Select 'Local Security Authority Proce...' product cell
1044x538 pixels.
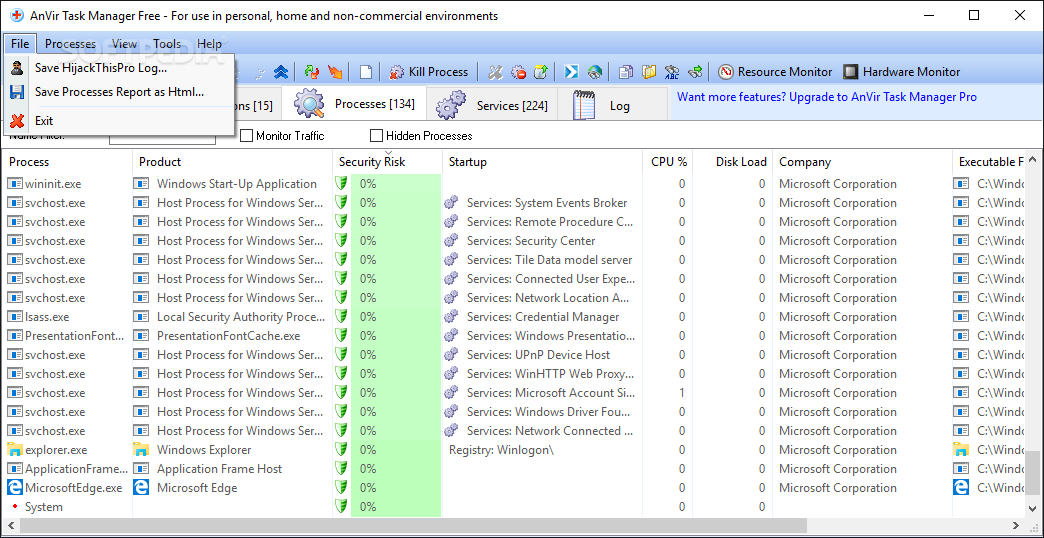pyautogui.click(x=240, y=317)
